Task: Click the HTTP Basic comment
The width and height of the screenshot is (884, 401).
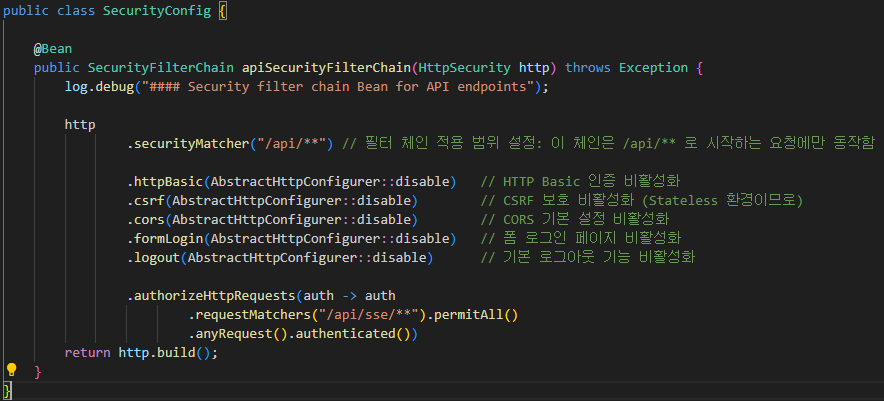Action: pyautogui.click(x=581, y=182)
